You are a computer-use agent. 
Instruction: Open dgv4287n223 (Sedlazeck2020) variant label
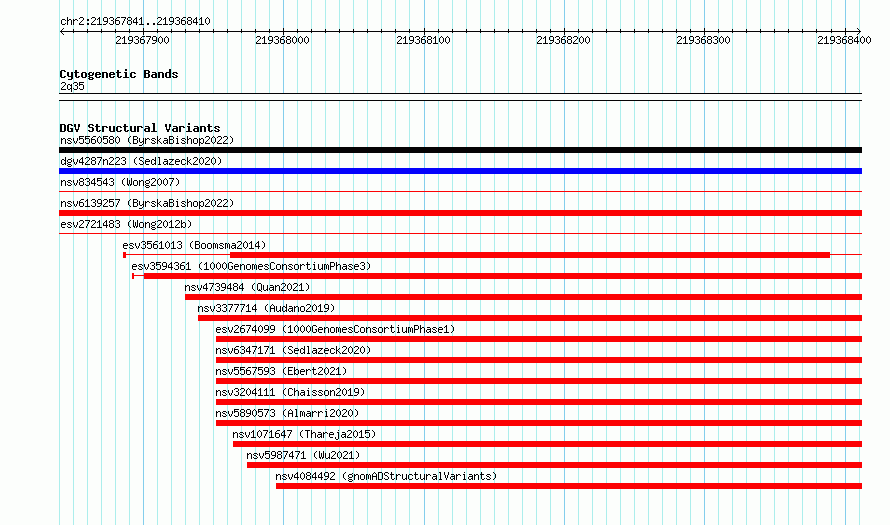141,161
